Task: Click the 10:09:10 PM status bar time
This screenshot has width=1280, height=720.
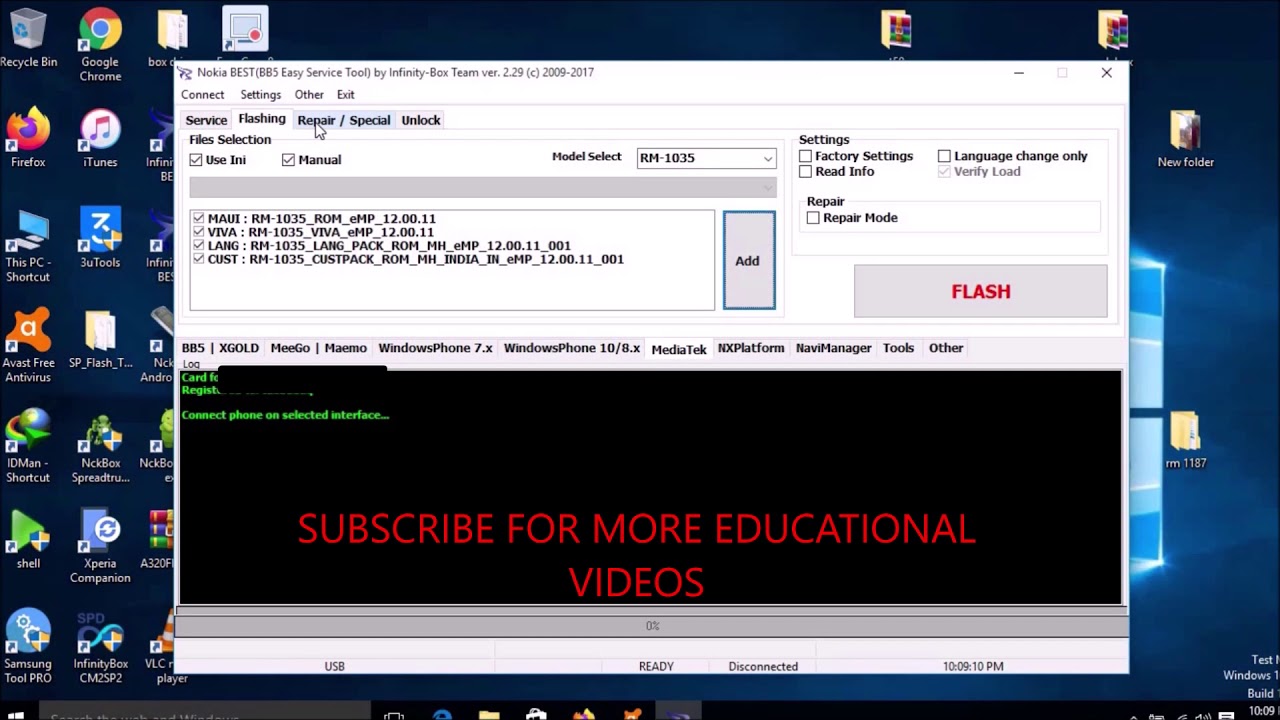Action: click(973, 666)
